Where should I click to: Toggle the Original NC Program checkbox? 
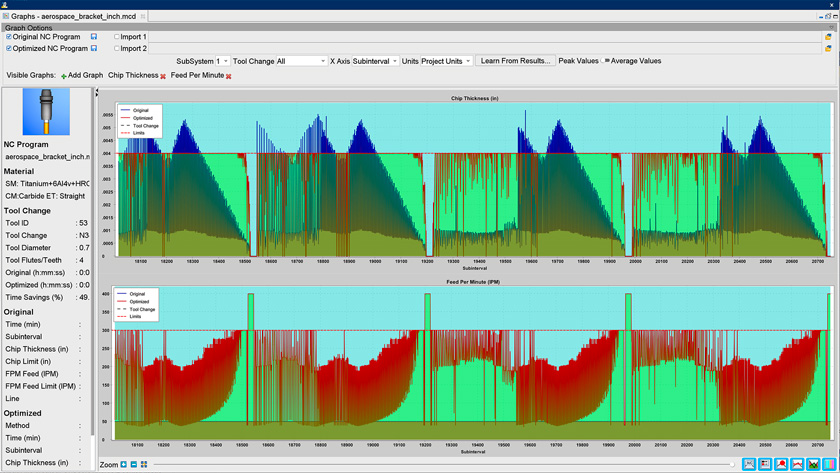click(x=9, y=37)
